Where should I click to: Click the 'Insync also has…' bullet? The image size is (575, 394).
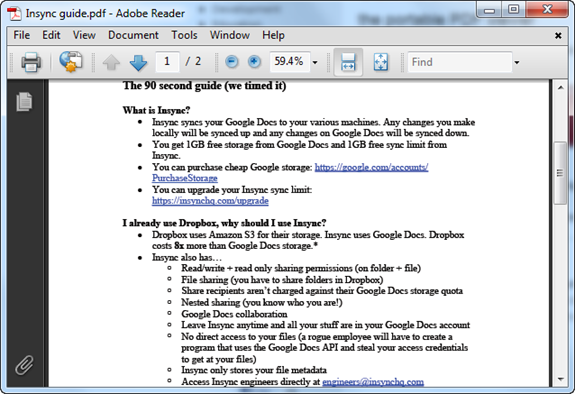coord(187,257)
